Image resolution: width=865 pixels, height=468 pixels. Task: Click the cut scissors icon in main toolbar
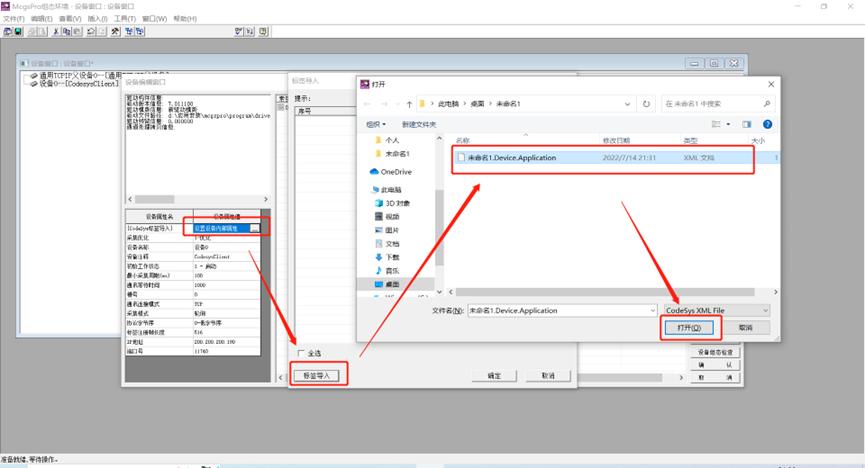[x=56, y=31]
